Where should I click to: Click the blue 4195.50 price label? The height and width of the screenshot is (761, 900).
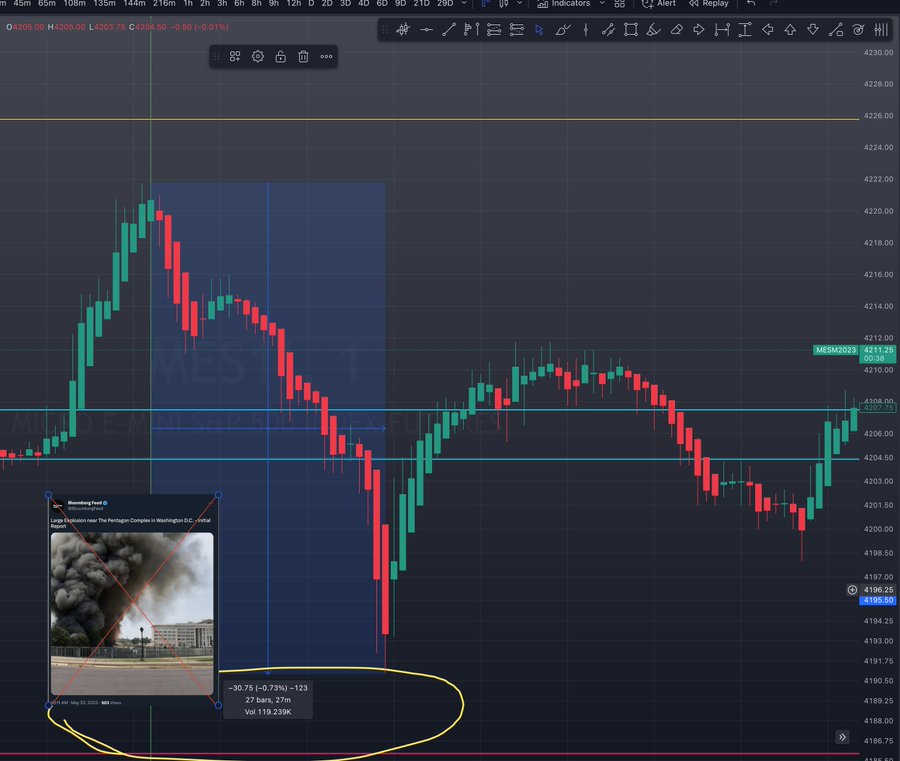coord(878,600)
